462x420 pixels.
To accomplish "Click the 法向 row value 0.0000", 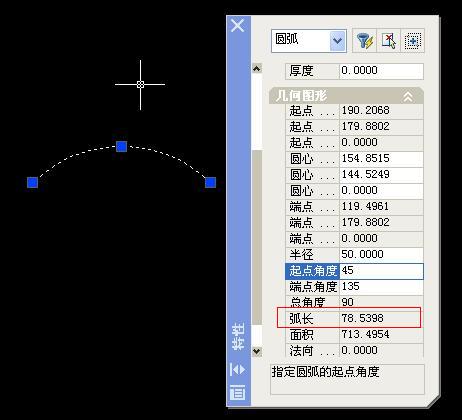I will point(381,350).
